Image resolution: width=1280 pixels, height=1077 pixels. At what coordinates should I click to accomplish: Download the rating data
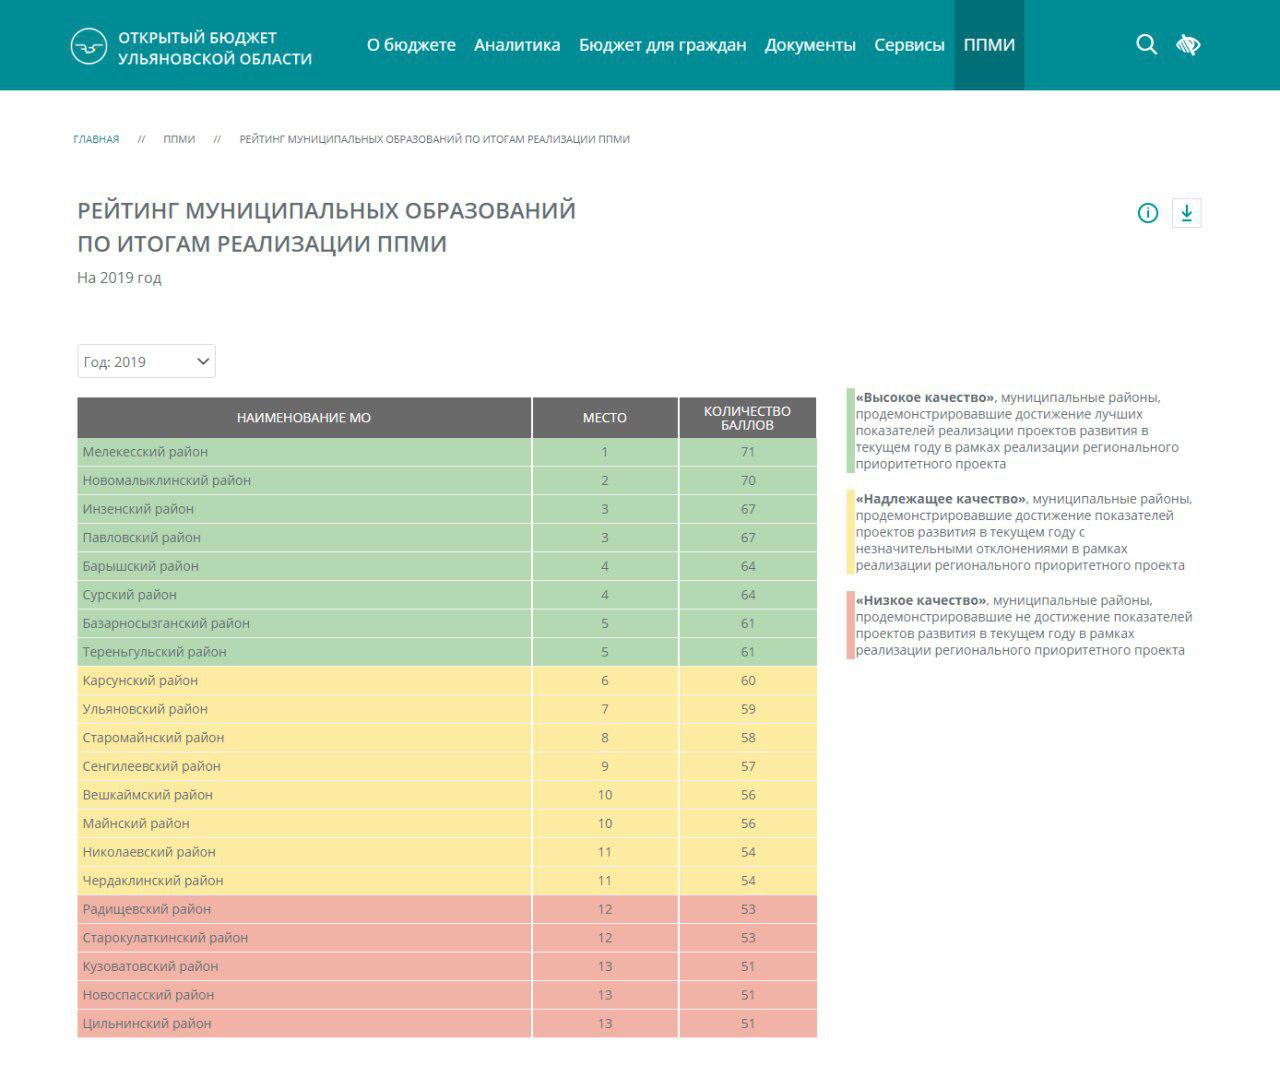pyautogui.click(x=1186, y=213)
